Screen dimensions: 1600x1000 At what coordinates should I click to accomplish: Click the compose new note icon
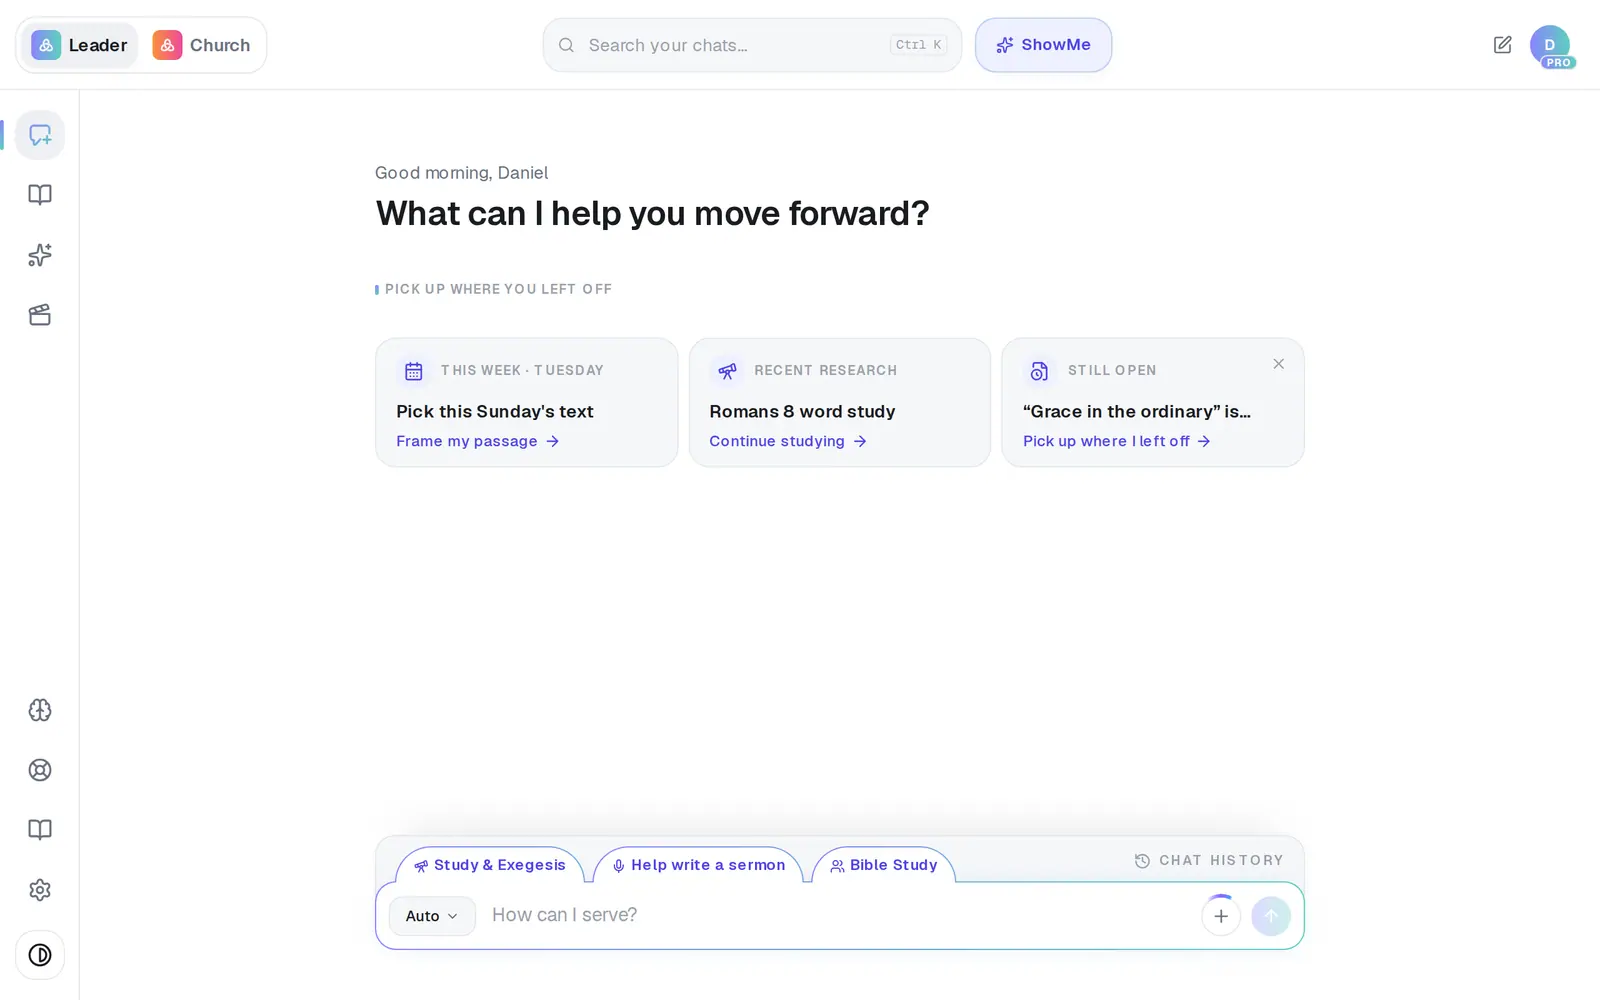pos(1502,45)
